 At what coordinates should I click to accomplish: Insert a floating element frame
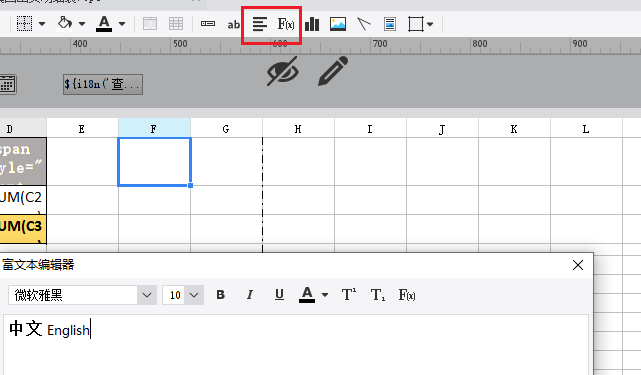416,24
